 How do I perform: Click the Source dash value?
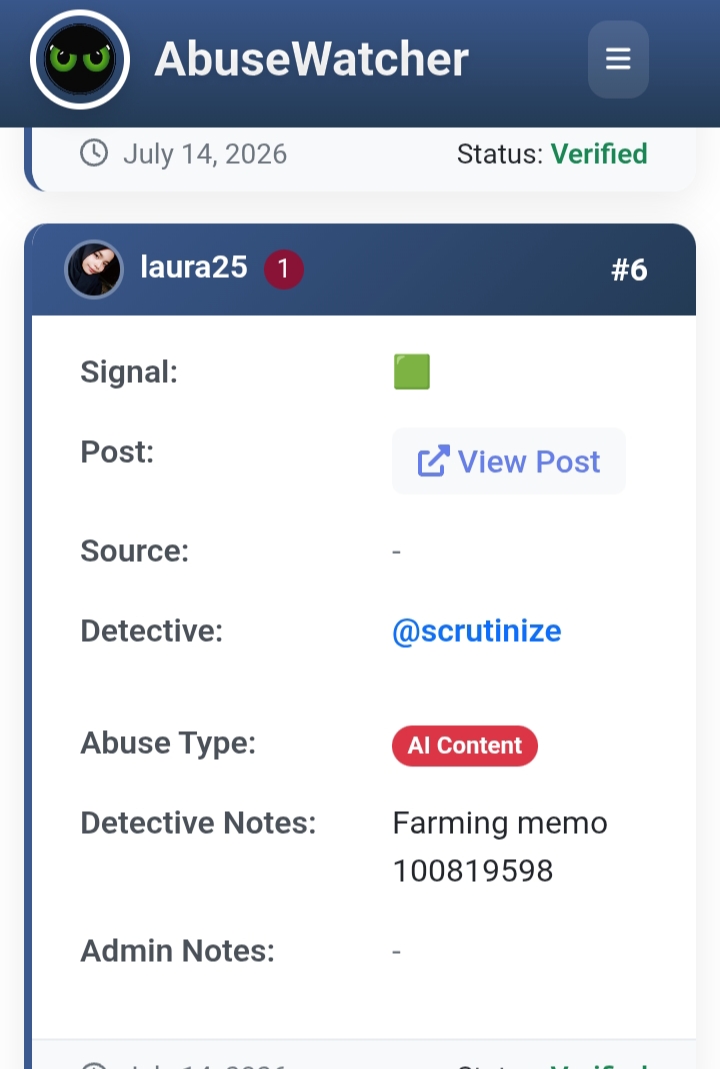396,551
